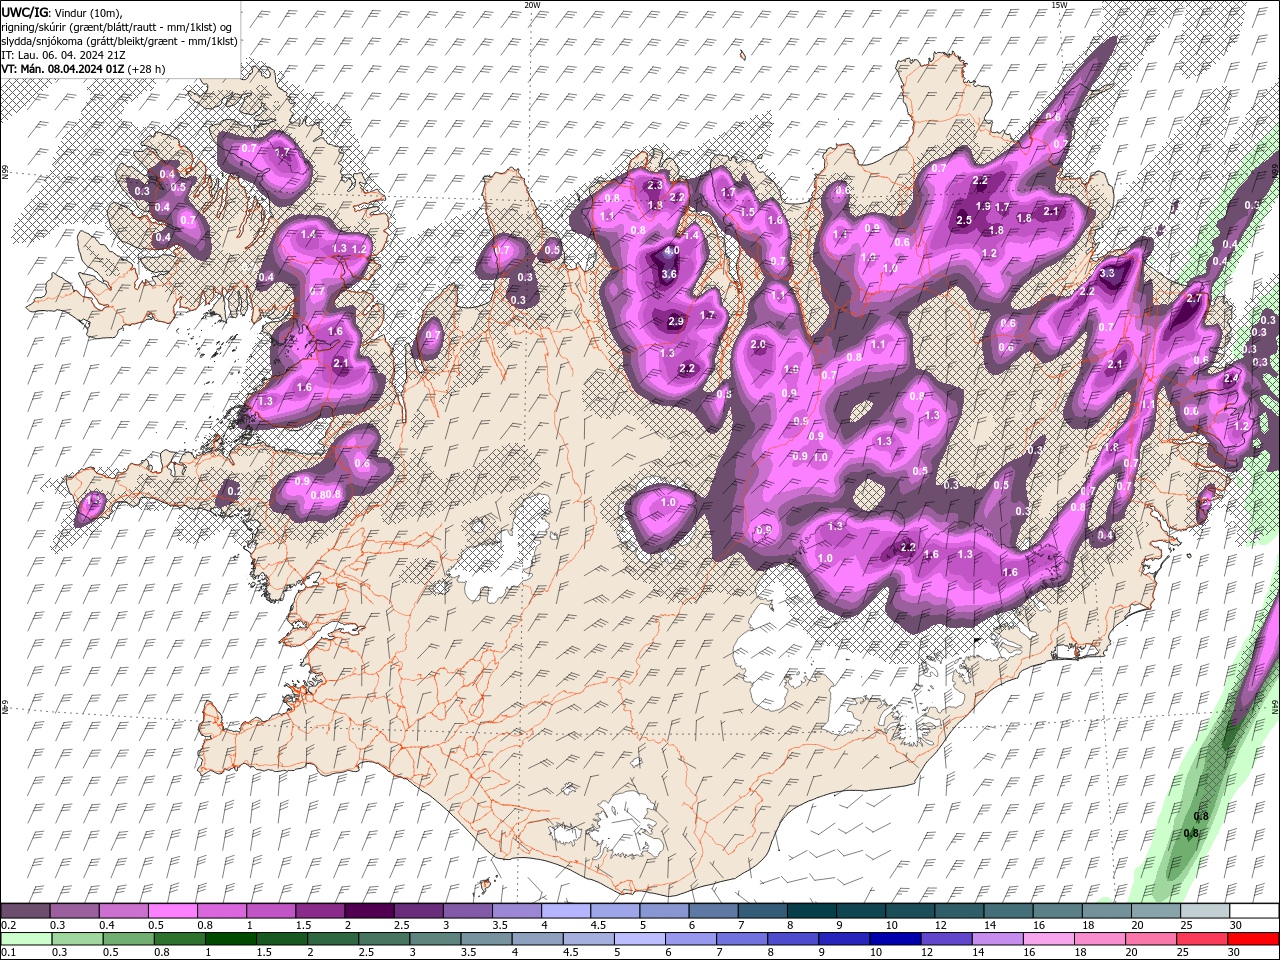
Task: Pick the bright red rain swatch at 30
Action: [x=1254, y=939]
